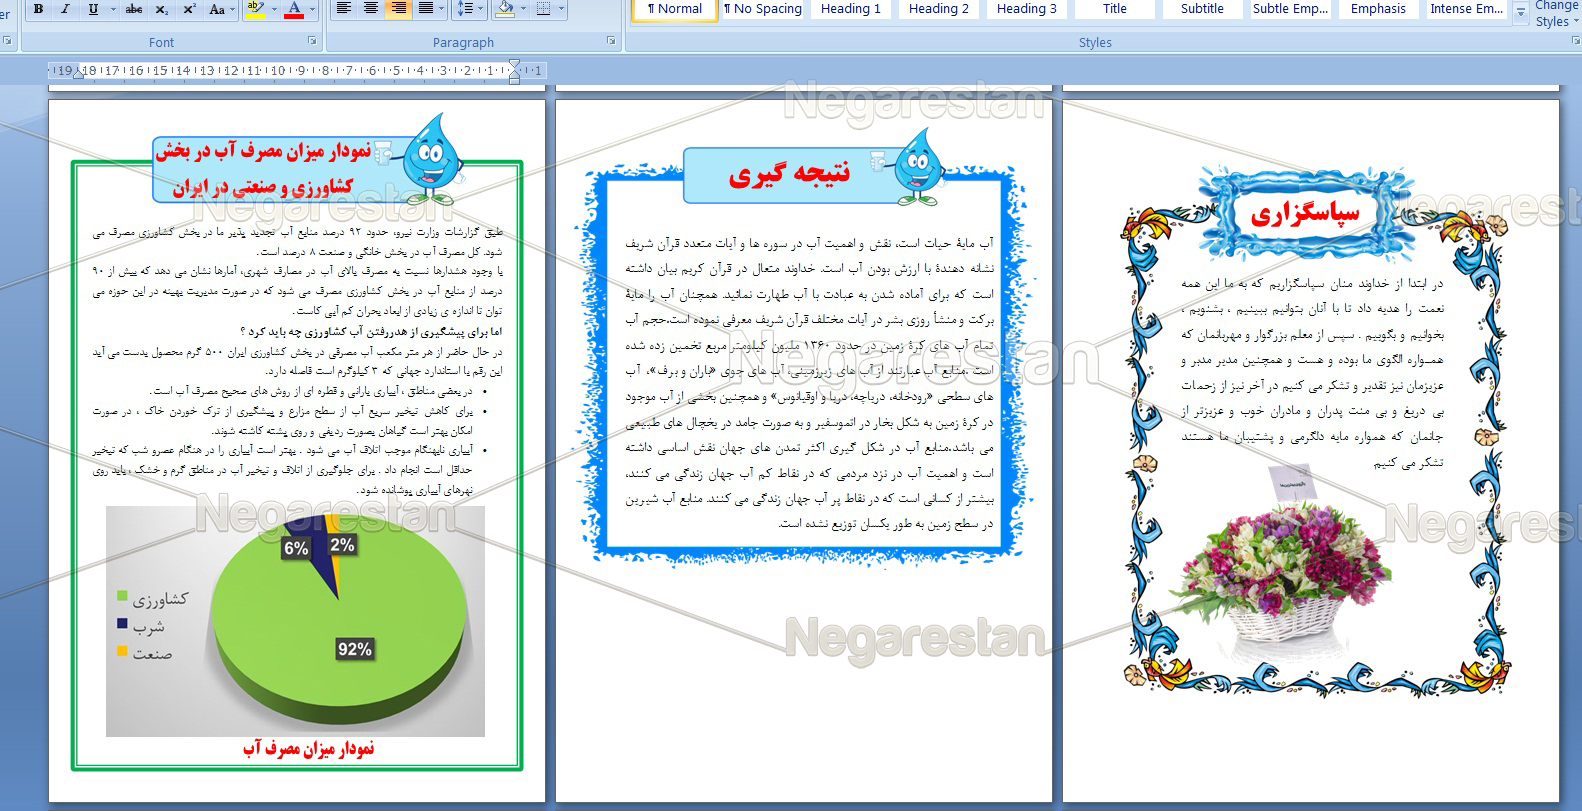Click the Change Case (Aa) icon
1582x811 pixels.
point(217,9)
